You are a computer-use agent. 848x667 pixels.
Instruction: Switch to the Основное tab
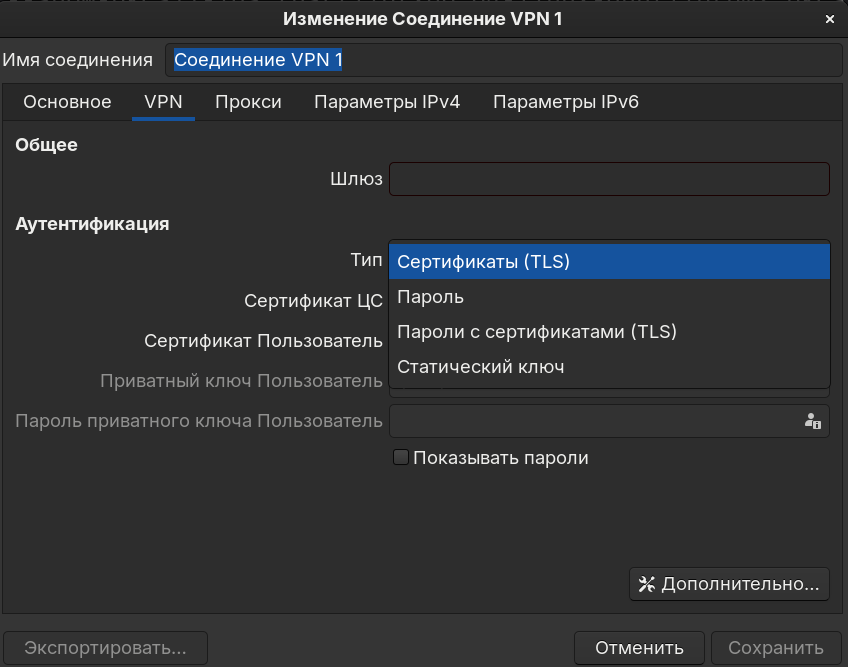[x=67, y=102]
